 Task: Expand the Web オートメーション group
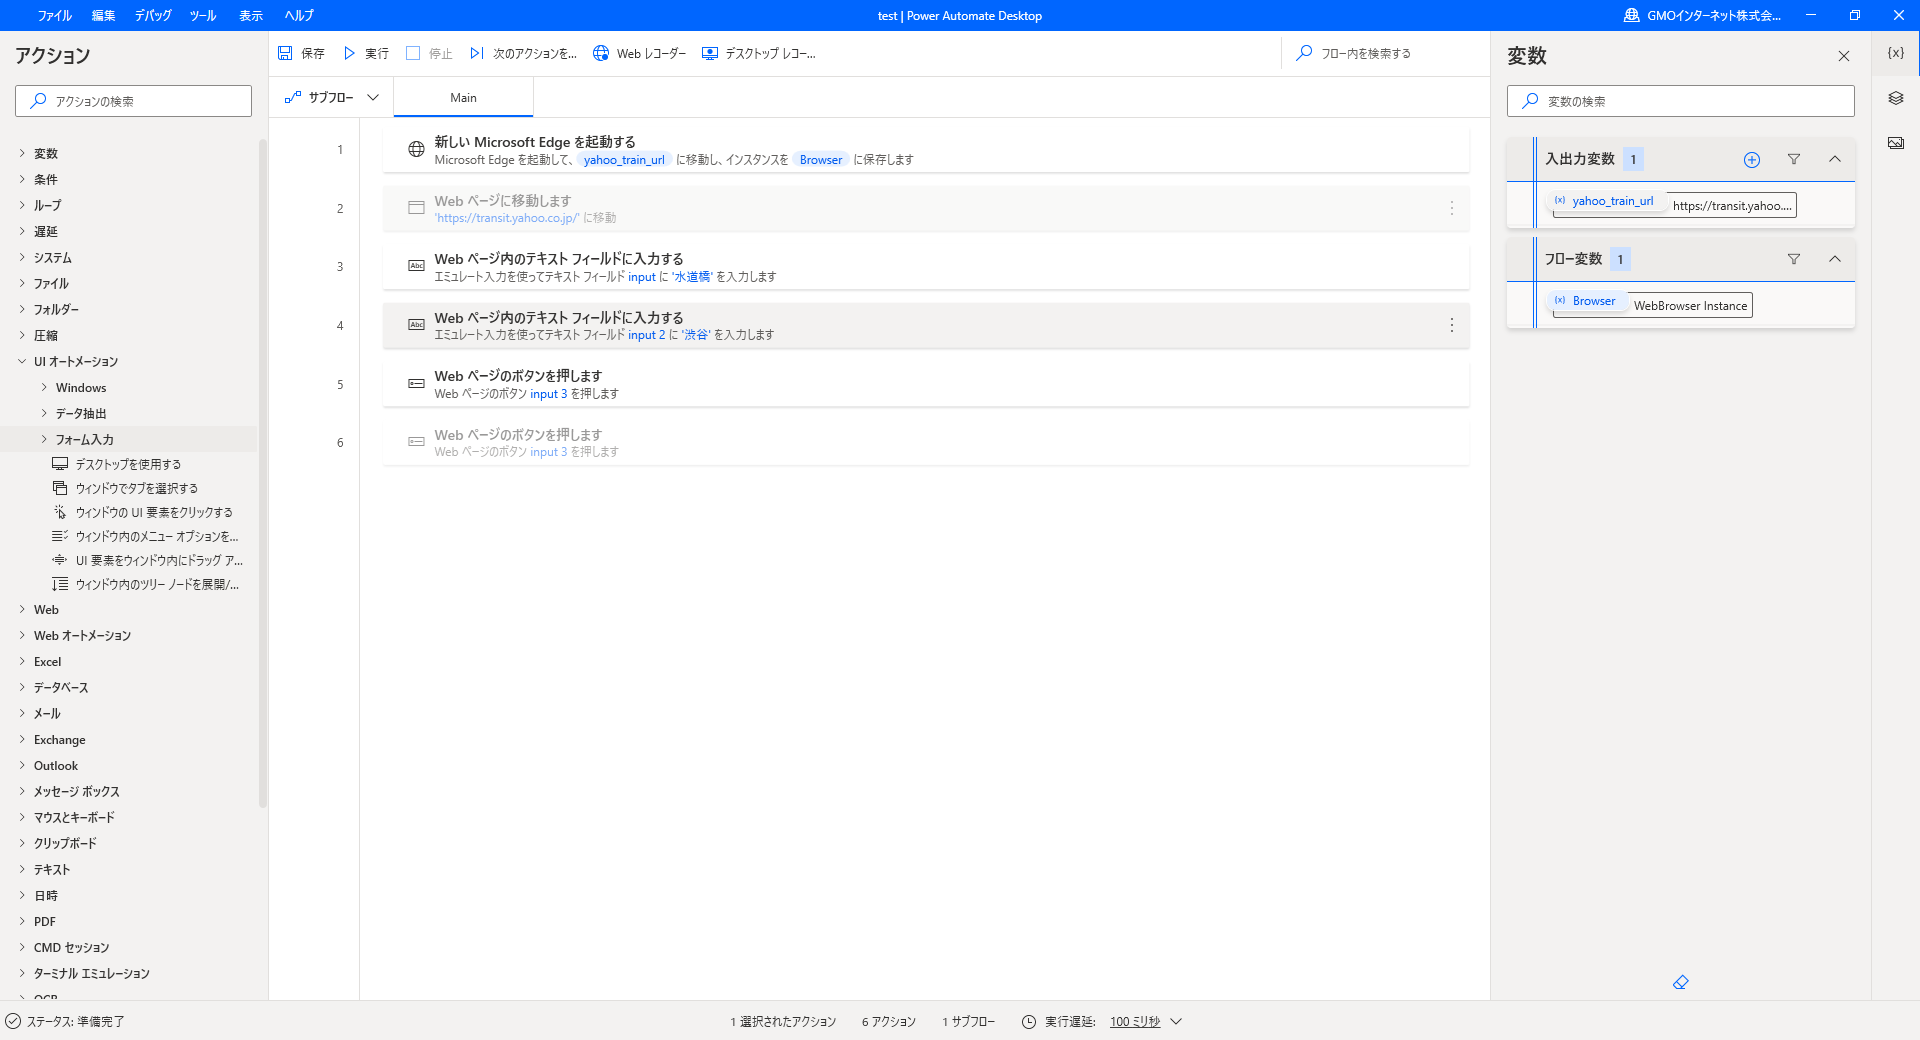coord(22,635)
